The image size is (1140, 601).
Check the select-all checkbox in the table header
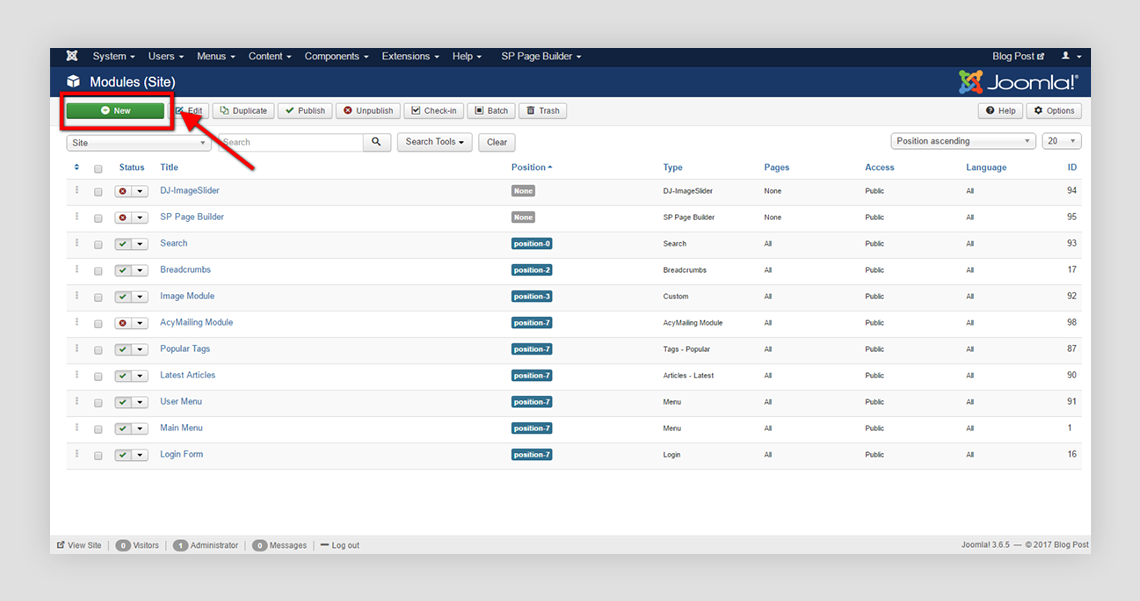(x=98, y=168)
